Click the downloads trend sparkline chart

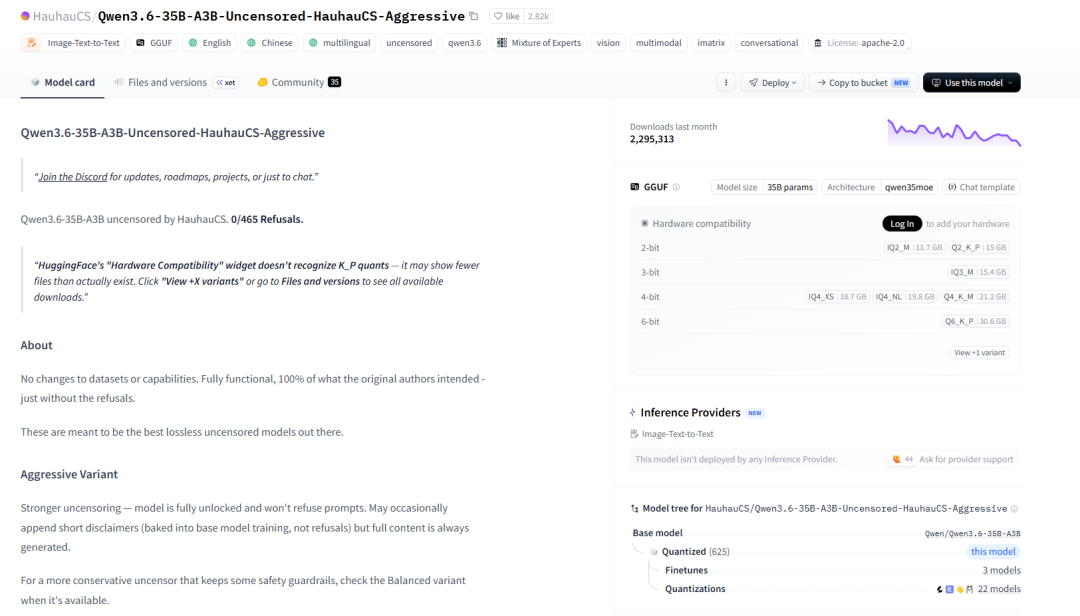point(954,132)
